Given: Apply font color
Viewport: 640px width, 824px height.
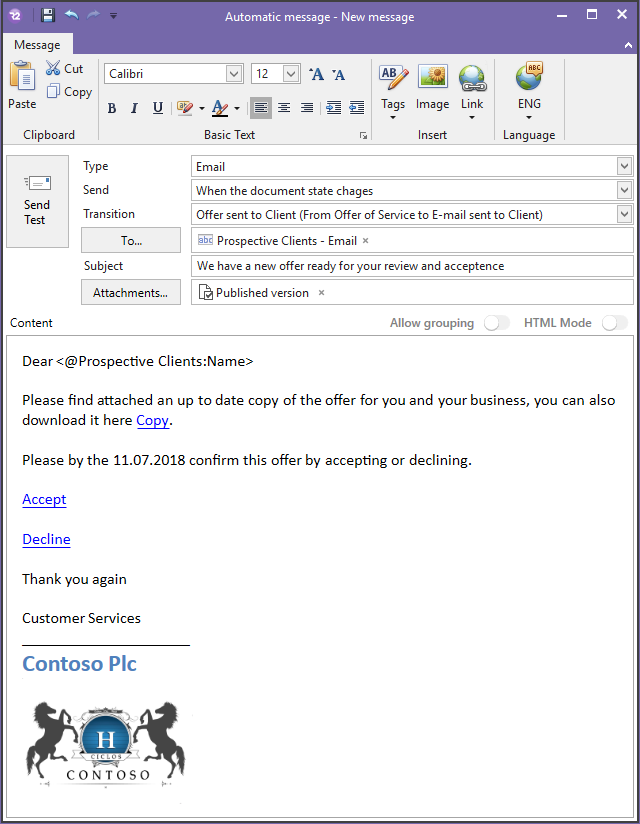Looking at the screenshot, I should [220, 108].
